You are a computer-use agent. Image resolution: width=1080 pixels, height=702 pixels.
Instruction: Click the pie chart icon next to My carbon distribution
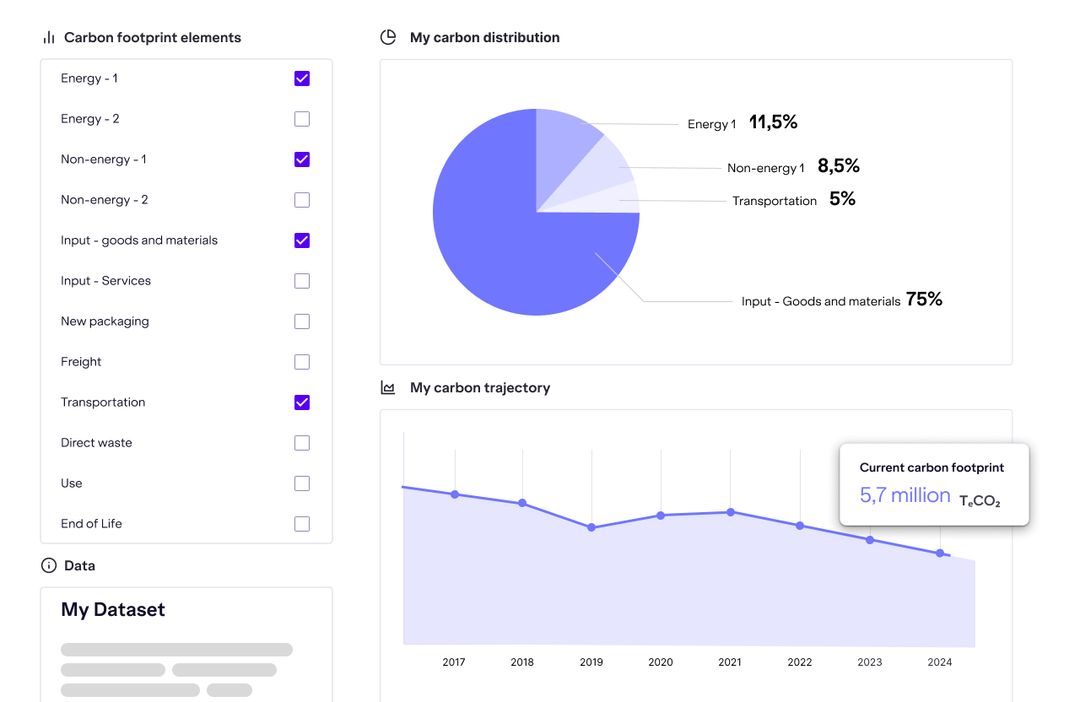[x=387, y=36]
